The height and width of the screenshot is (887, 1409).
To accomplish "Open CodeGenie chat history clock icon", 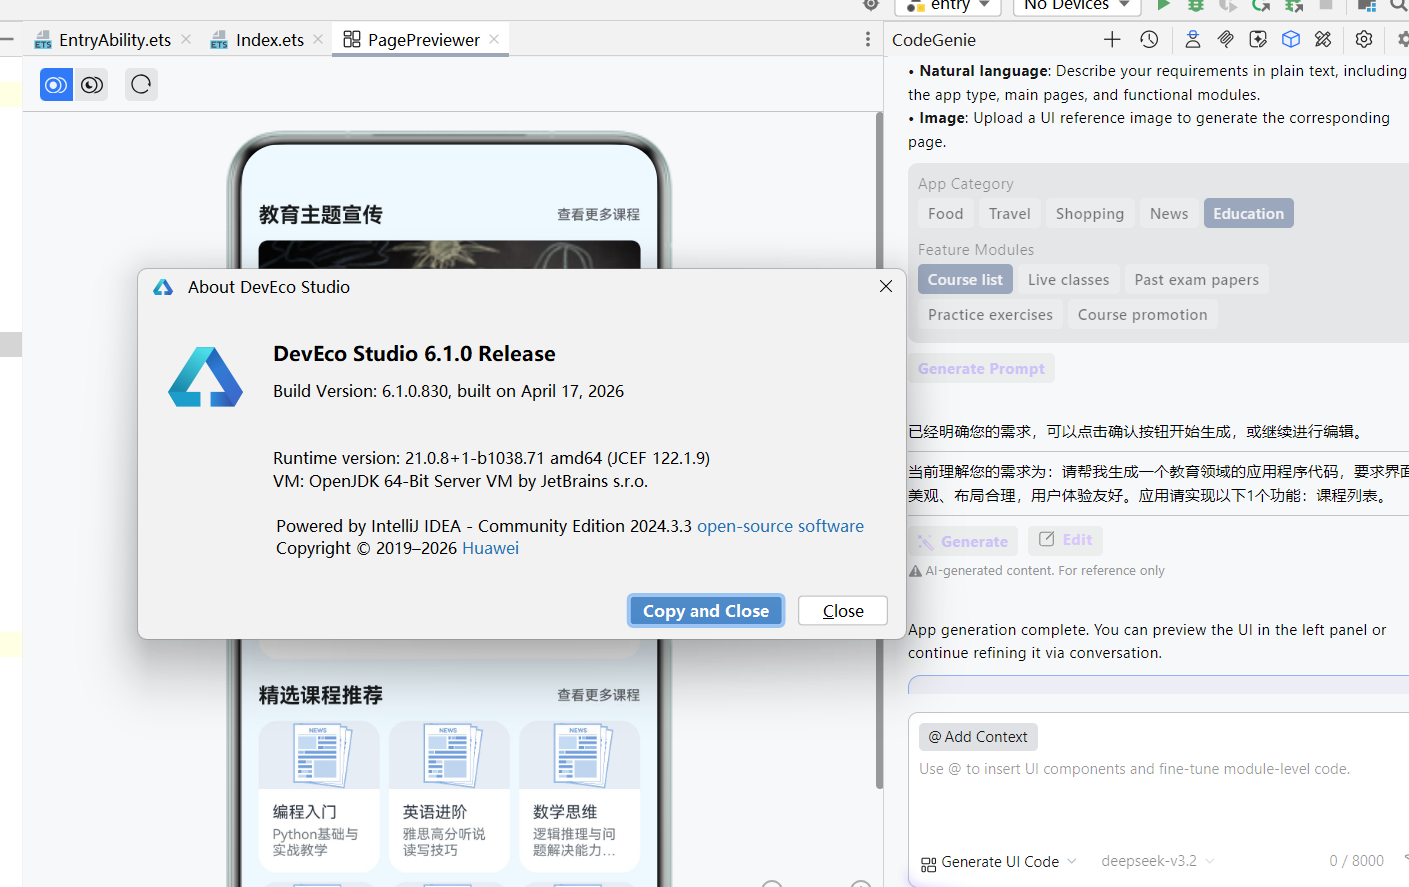I will click(x=1149, y=40).
